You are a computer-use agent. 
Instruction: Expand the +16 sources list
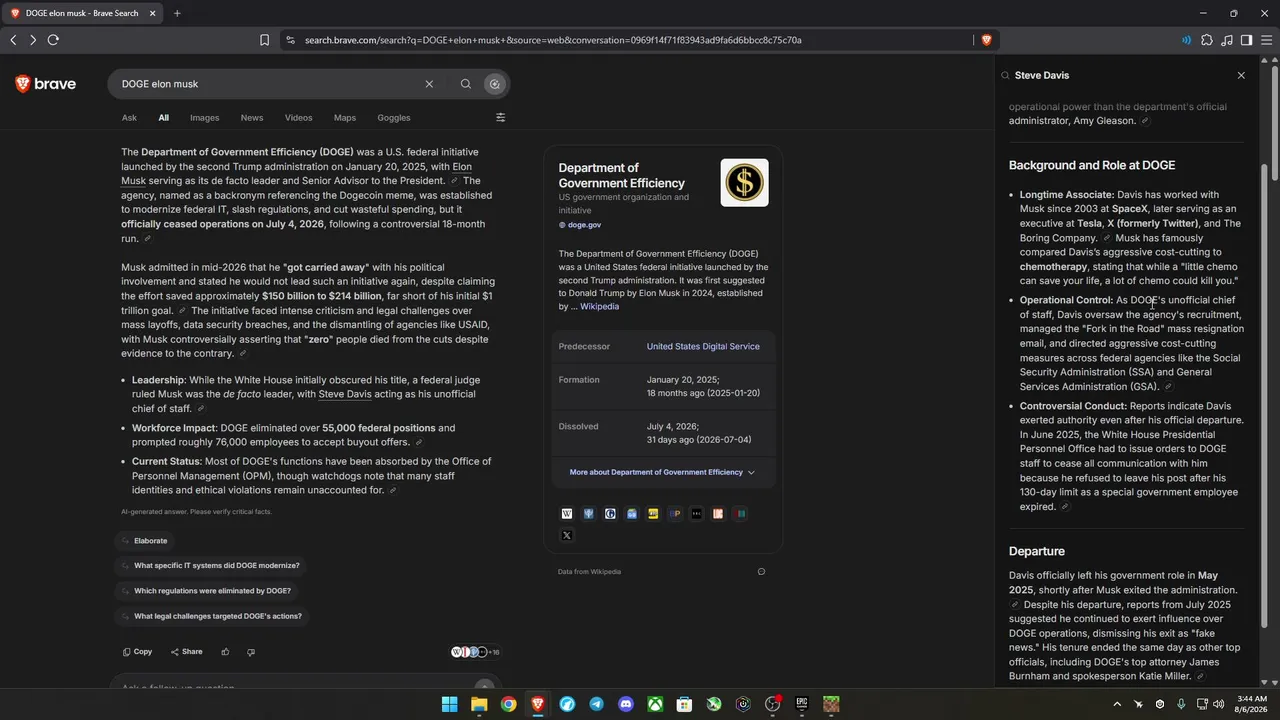475,652
